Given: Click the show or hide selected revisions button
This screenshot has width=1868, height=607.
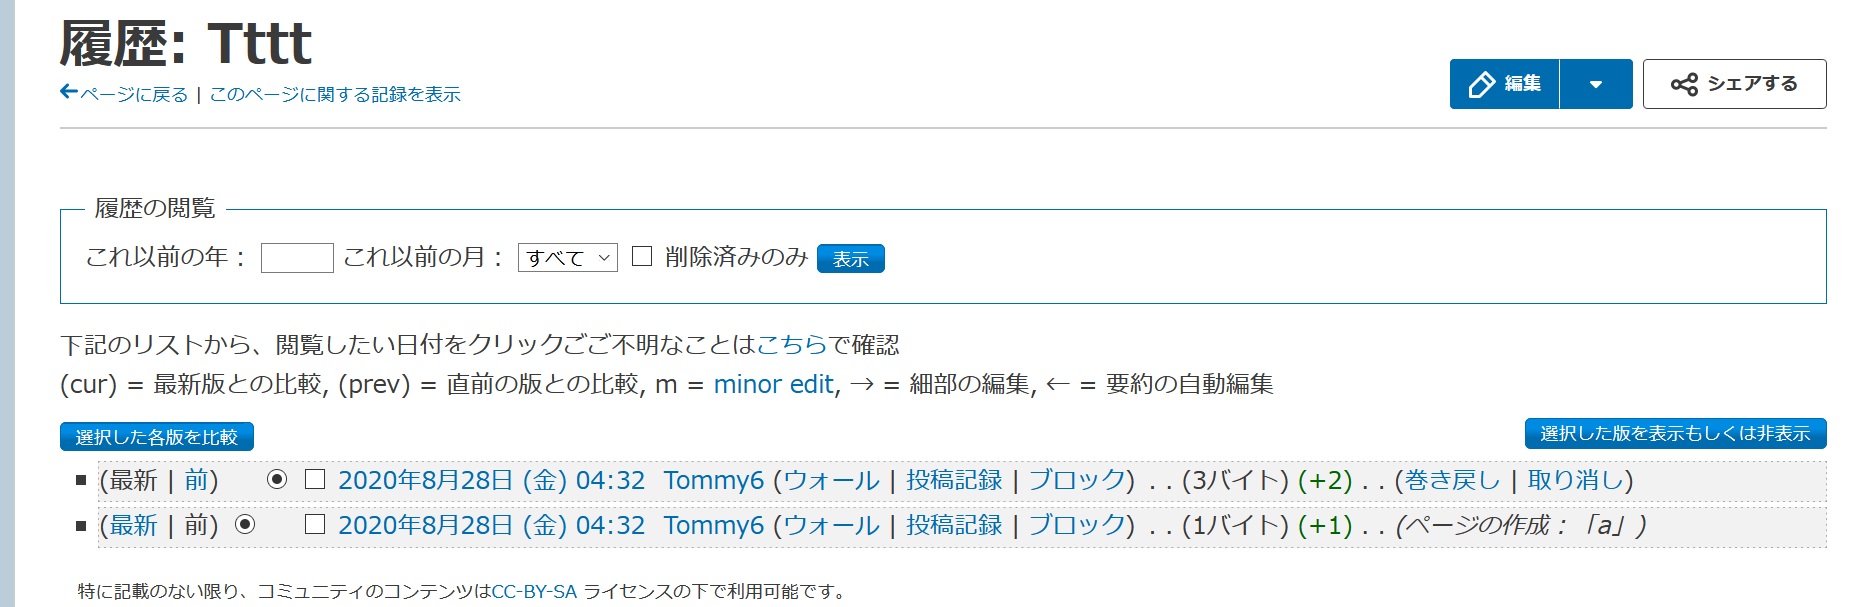Looking at the screenshot, I should pos(1675,433).
